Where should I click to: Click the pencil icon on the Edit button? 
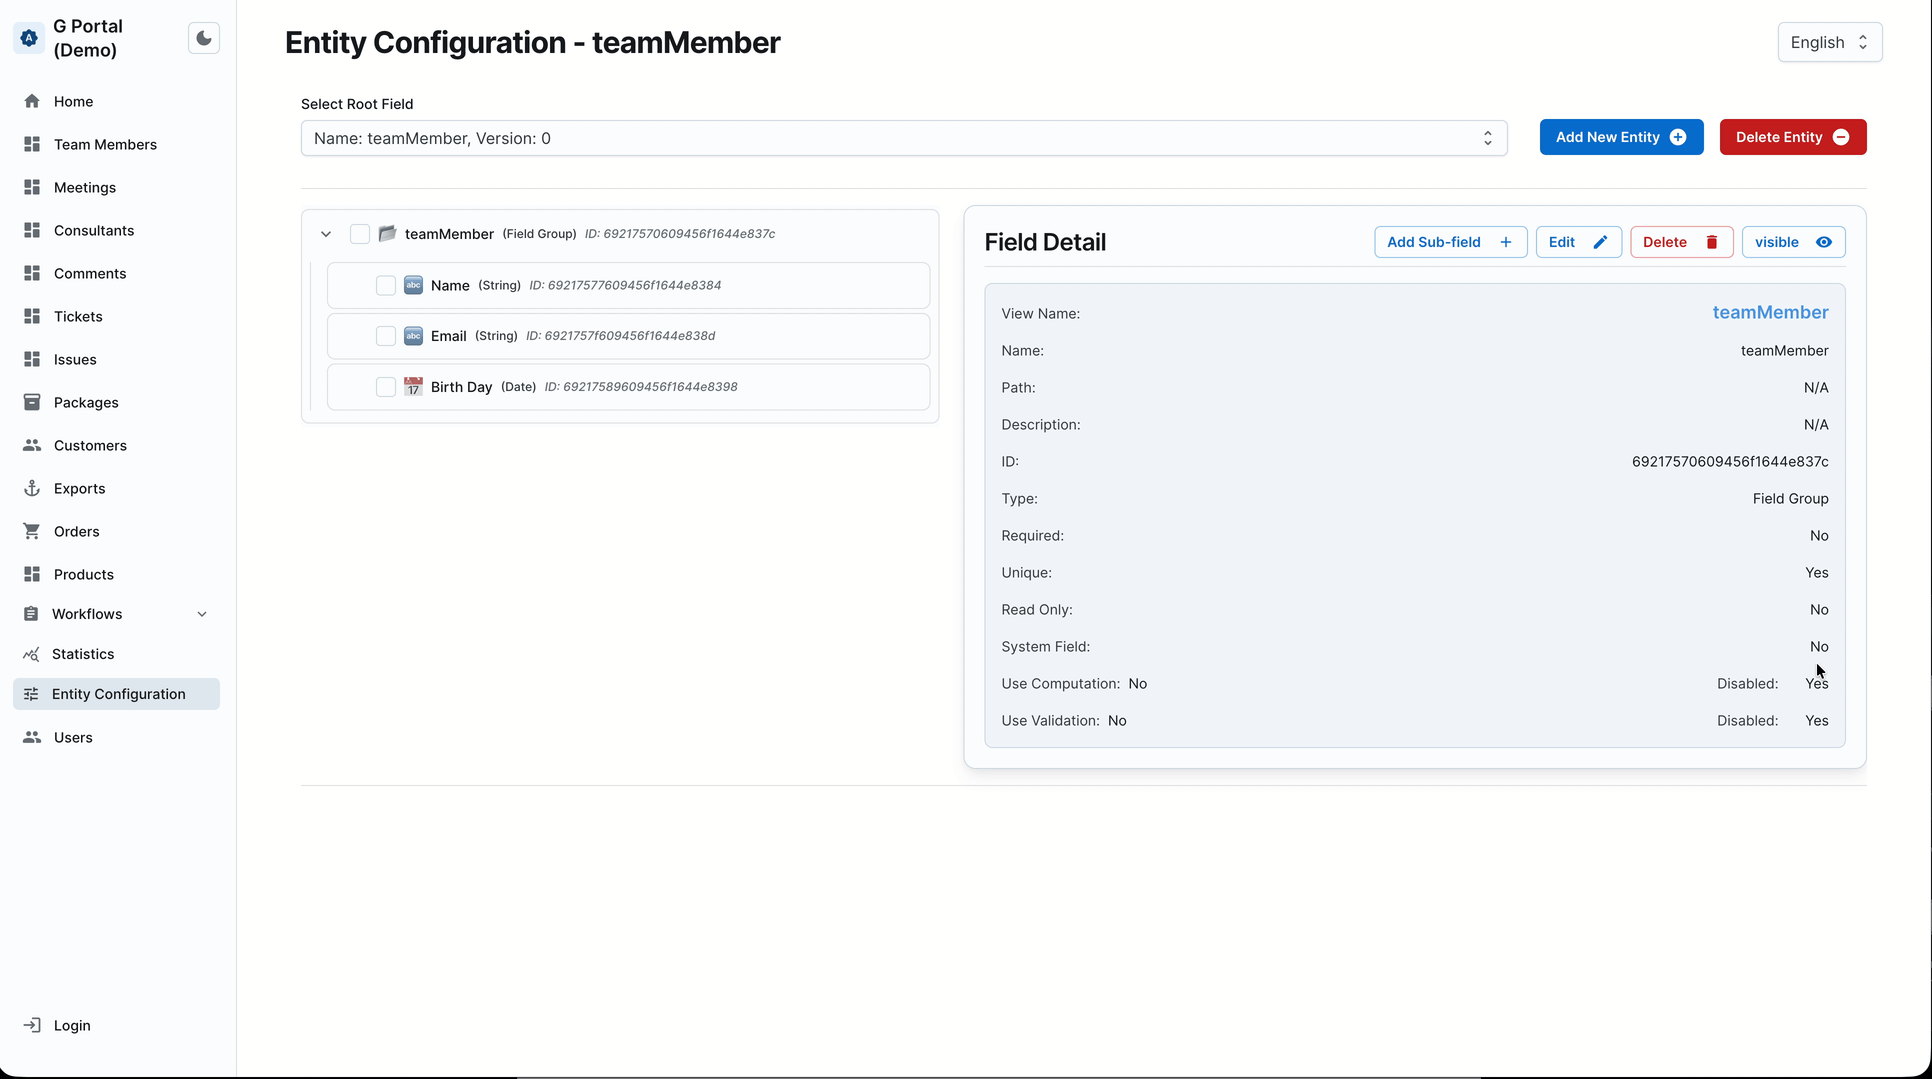coord(1600,241)
